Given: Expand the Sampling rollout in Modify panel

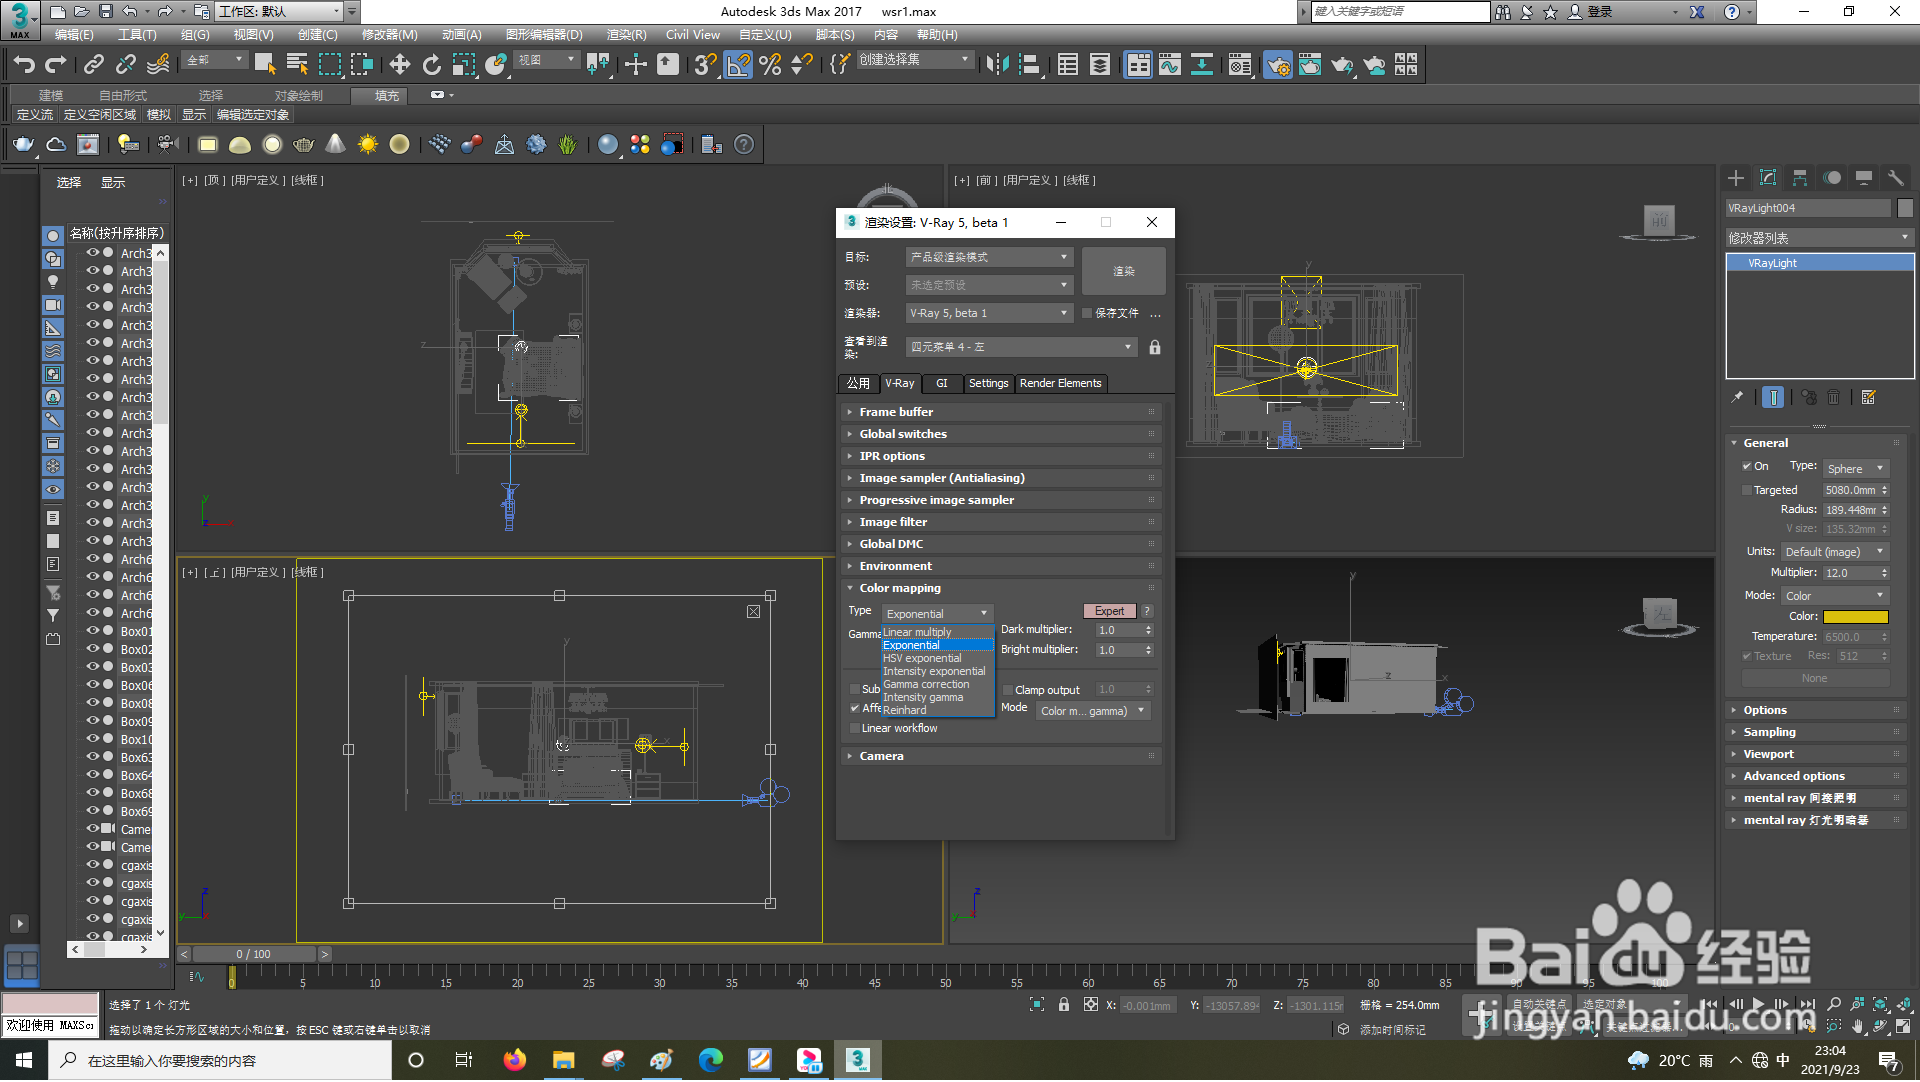Looking at the screenshot, I should 1816,732.
